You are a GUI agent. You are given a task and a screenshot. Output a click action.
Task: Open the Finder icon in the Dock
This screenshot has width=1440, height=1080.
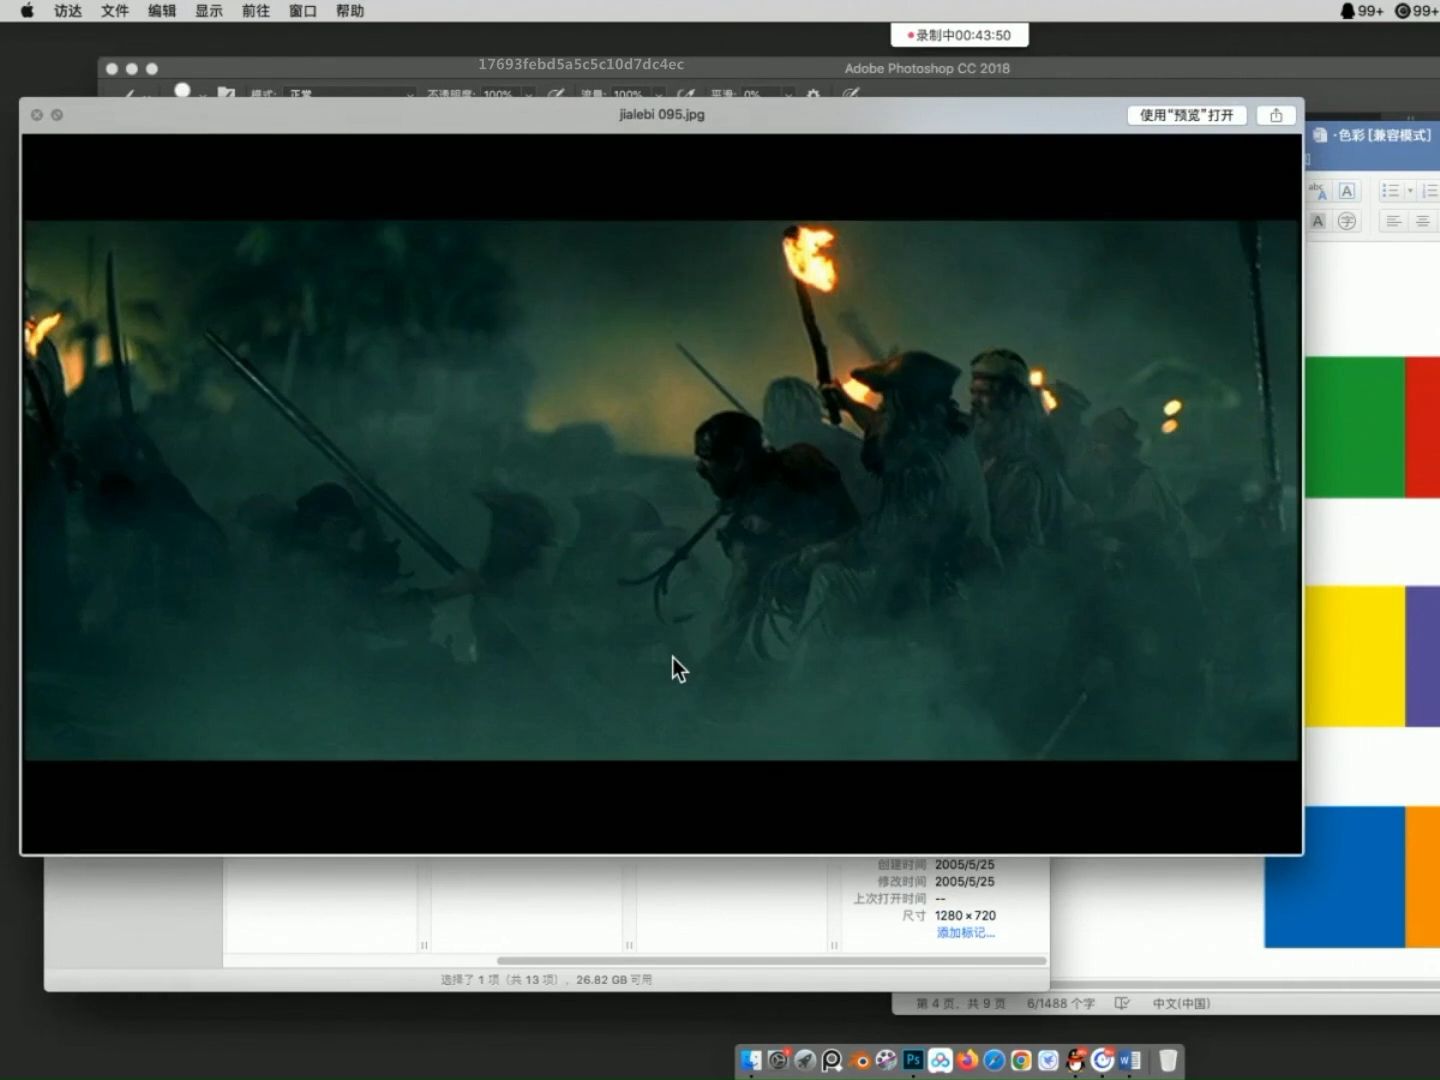tap(751, 1060)
